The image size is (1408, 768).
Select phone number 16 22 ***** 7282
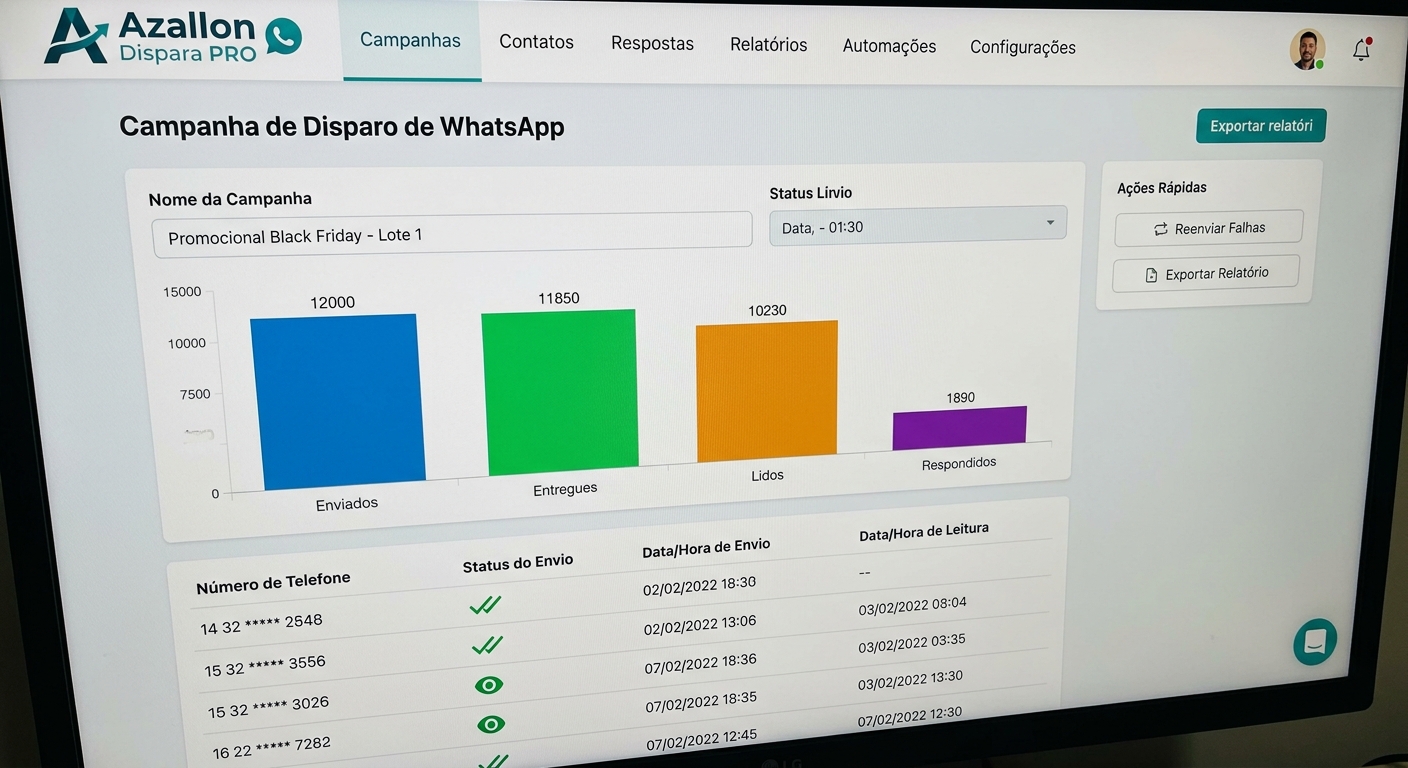[x=271, y=748]
